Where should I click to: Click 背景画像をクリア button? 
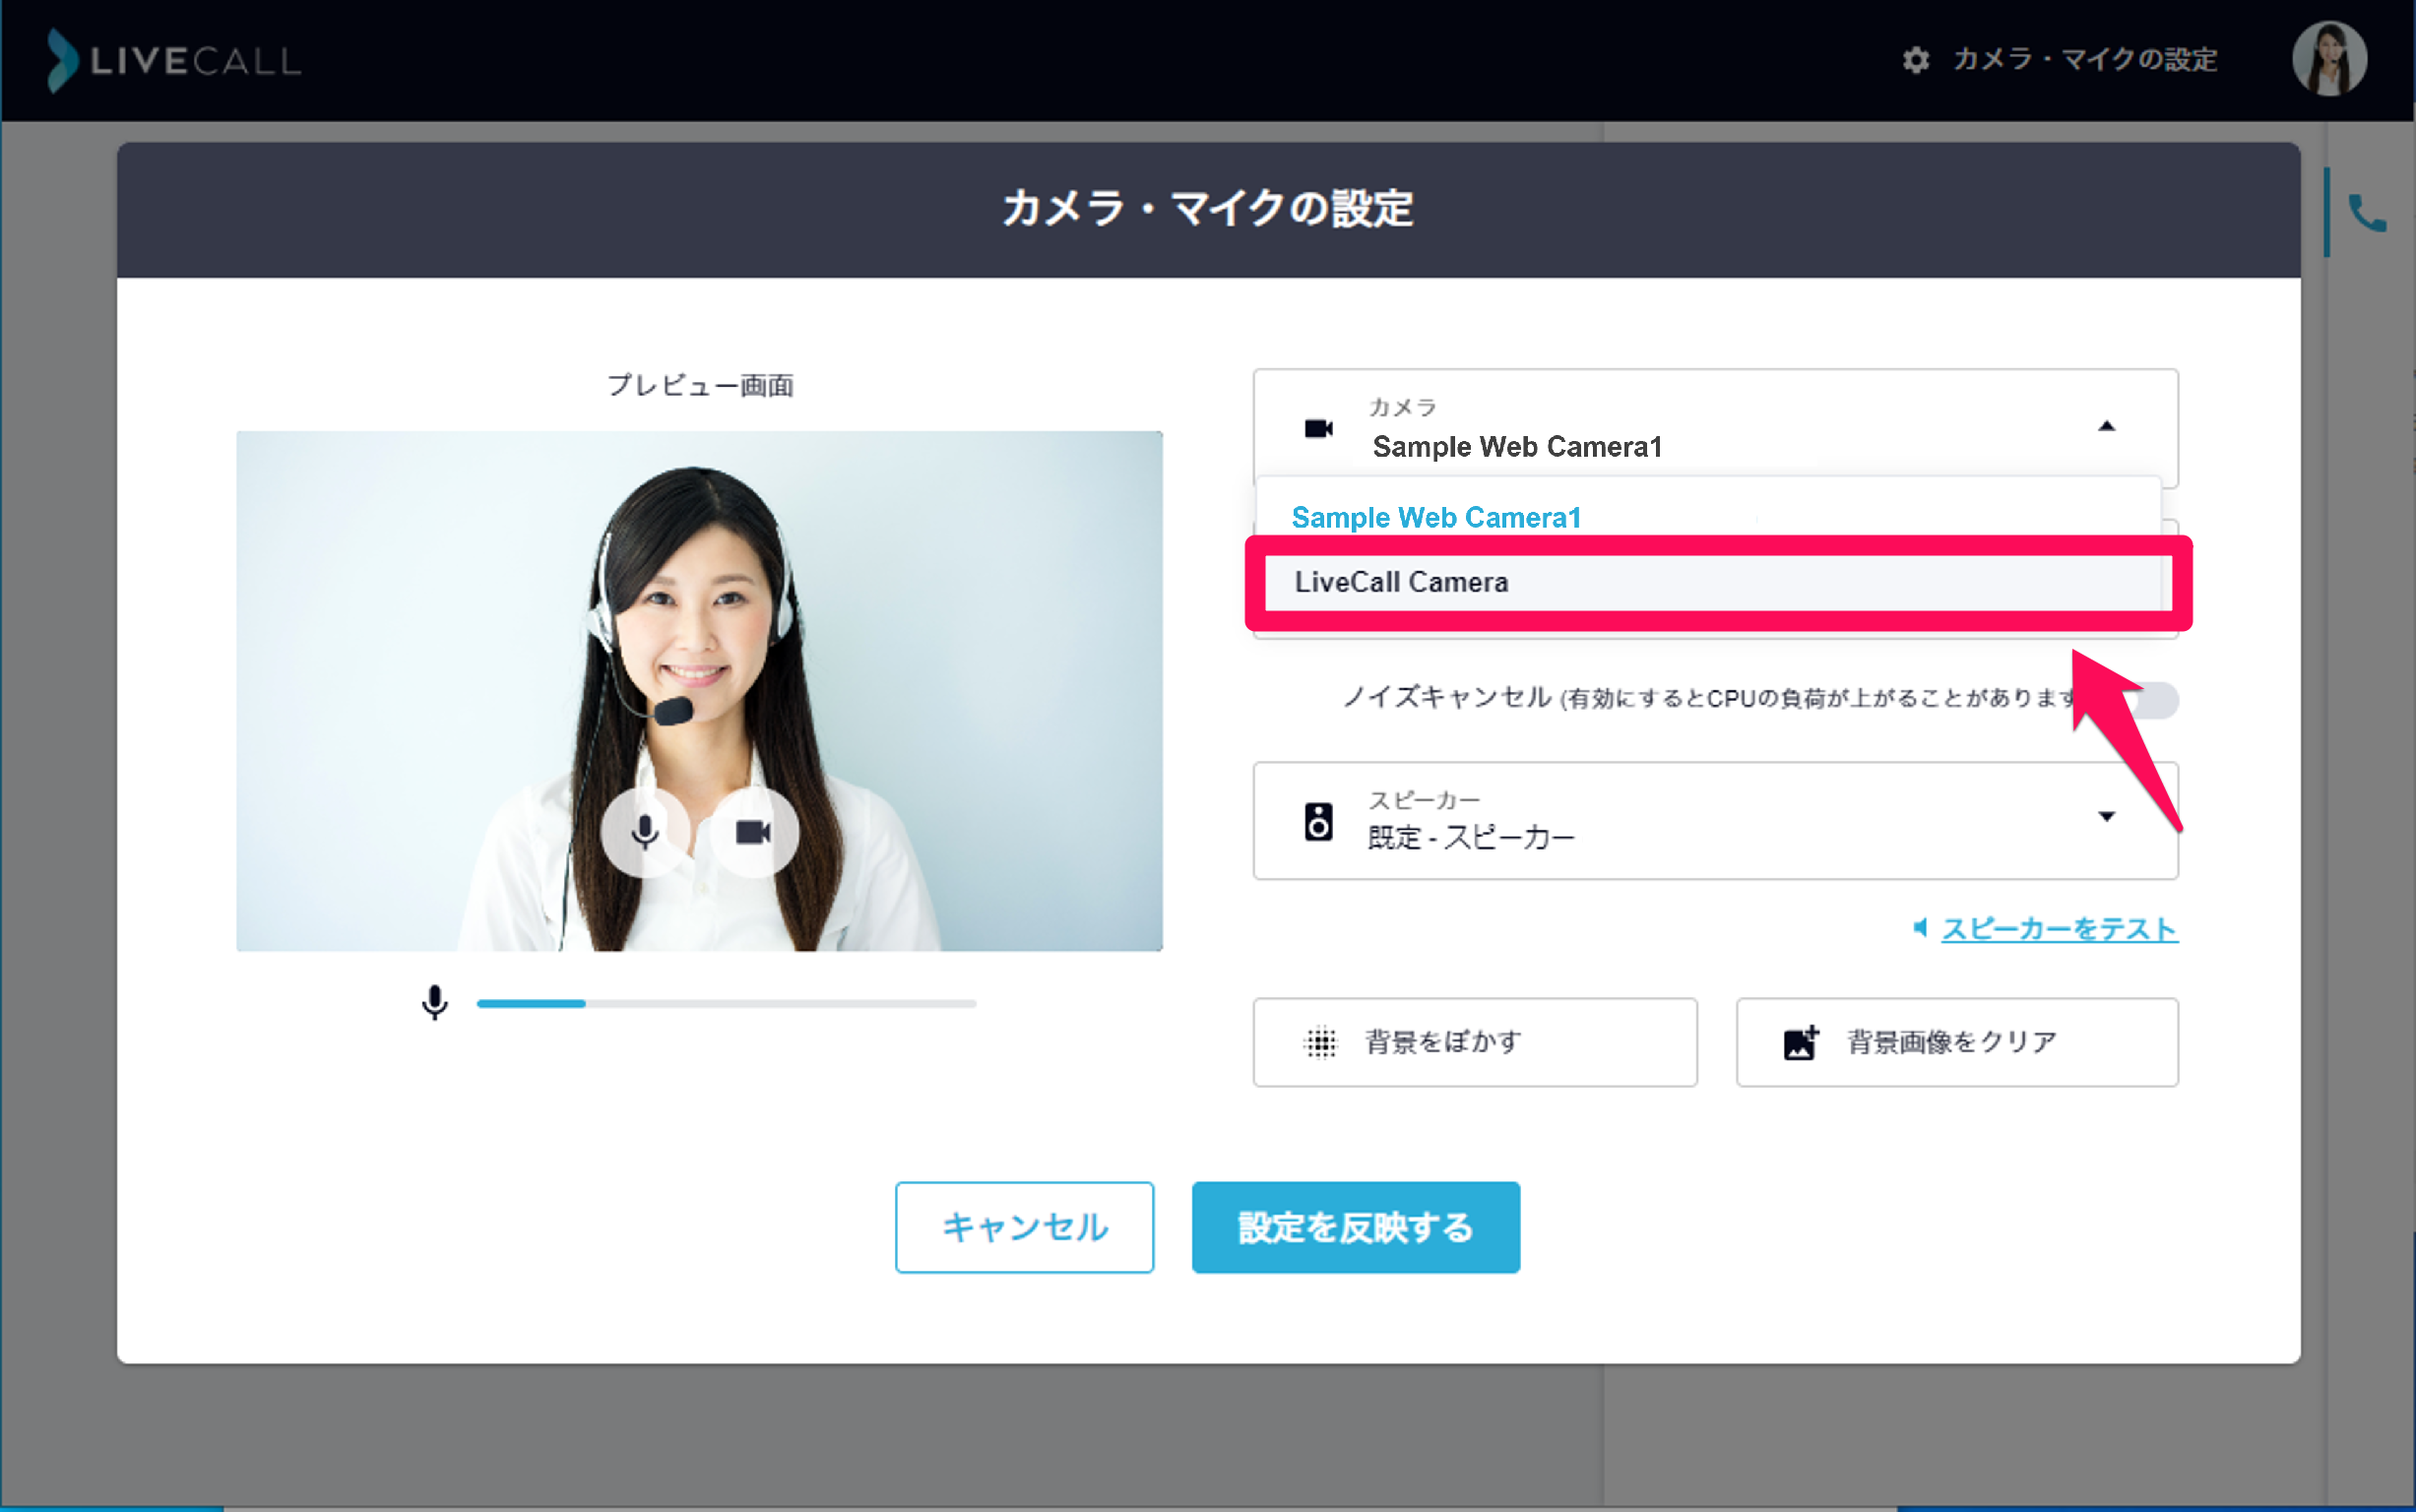click(1956, 1042)
